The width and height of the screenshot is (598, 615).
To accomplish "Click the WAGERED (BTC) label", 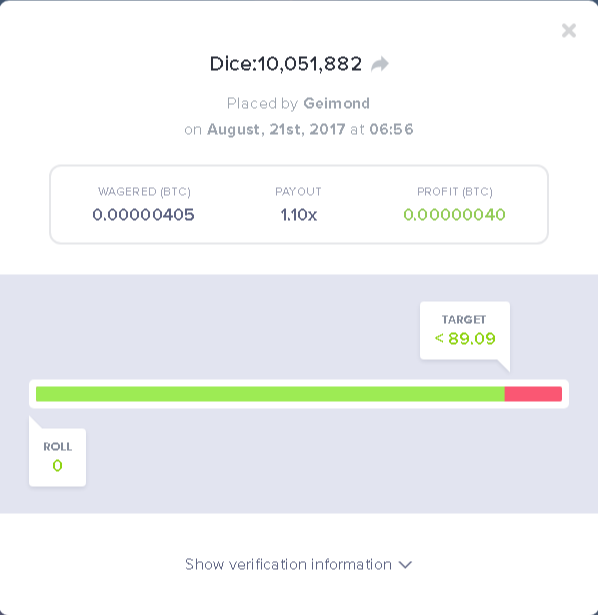I will 144,192.
